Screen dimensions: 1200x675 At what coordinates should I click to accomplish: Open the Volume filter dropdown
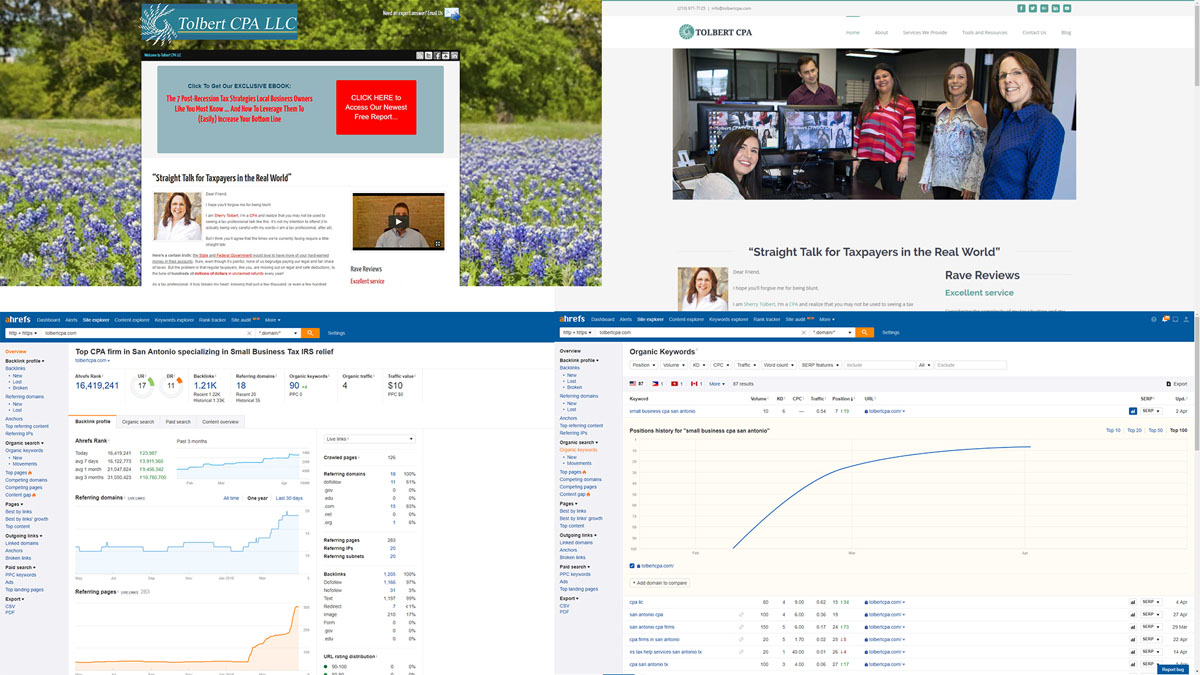(674, 365)
